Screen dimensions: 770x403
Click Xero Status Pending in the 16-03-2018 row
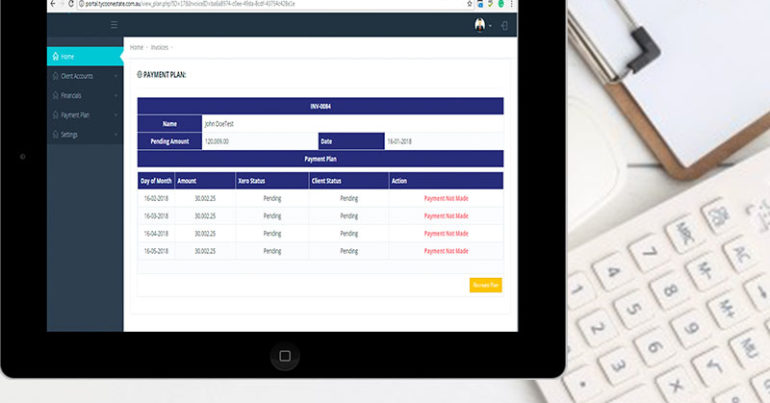[x=272, y=216]
